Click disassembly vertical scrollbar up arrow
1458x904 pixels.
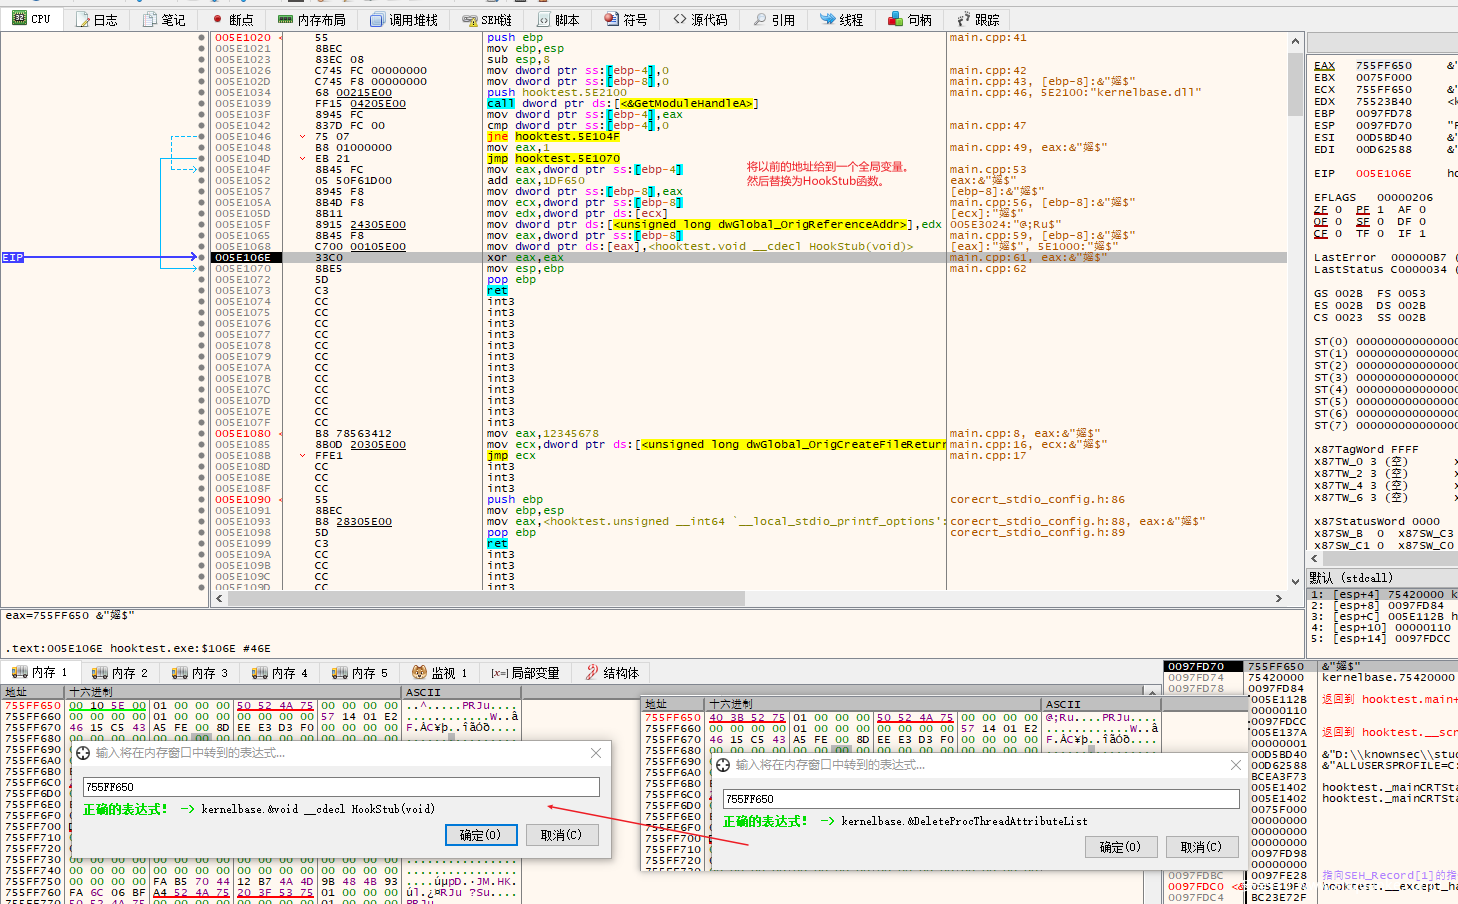1296,42
